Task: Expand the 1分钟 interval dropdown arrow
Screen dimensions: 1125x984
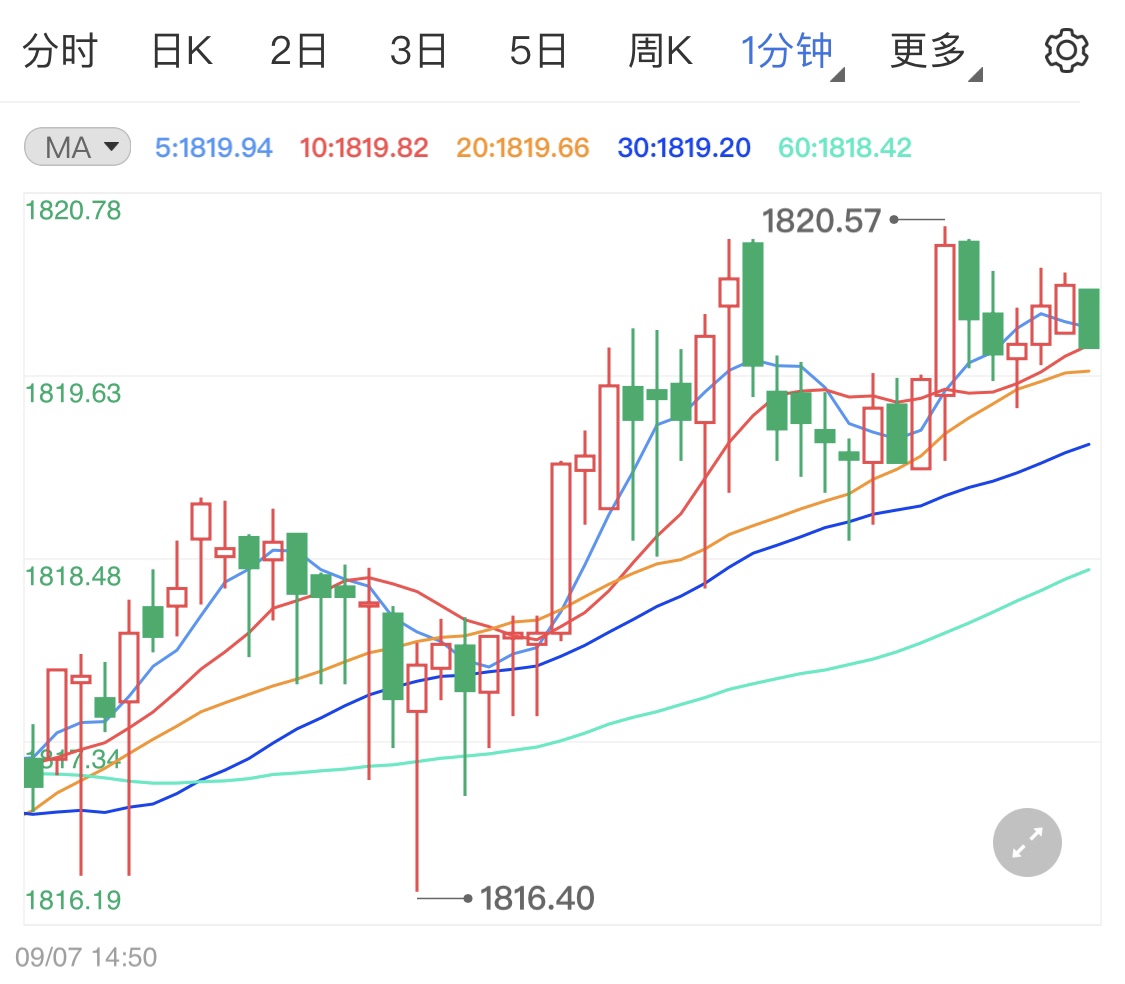Action: click(x=837, y=75)
